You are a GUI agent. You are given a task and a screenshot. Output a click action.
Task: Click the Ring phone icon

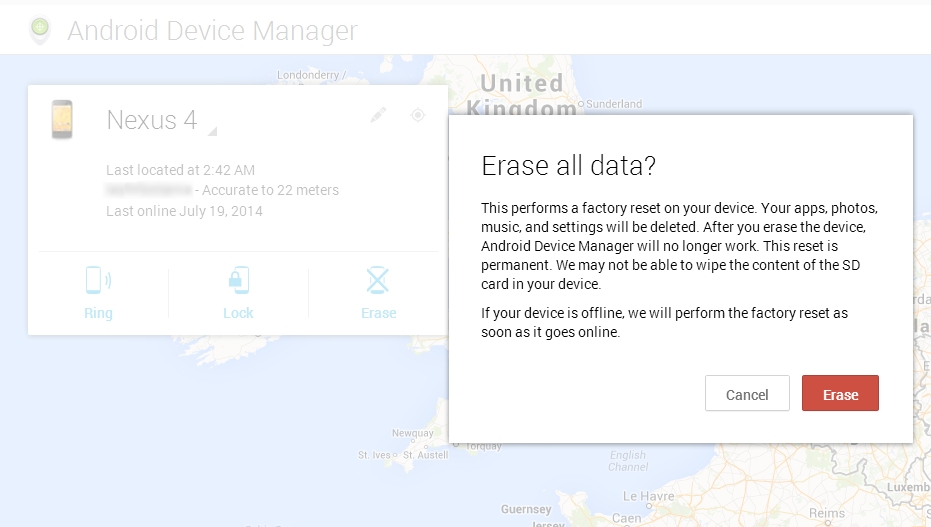(98, 280)
